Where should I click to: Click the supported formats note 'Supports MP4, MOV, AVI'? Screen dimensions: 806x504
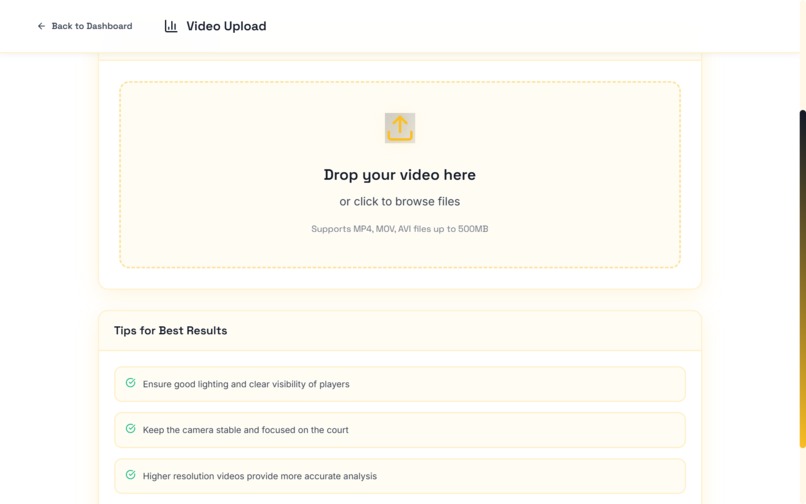[x=400, y=229]
